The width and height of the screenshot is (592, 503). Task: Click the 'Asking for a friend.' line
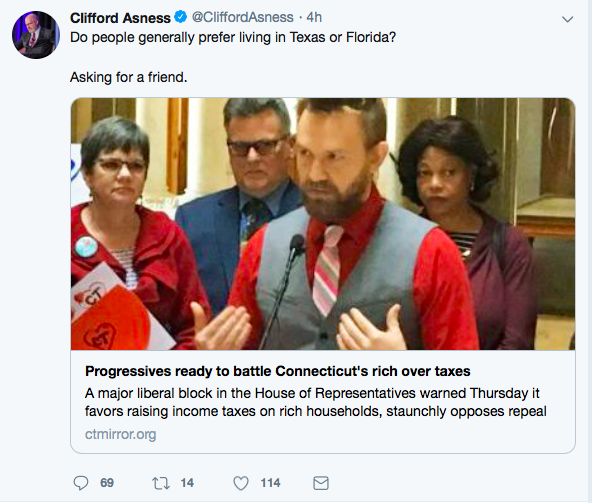tap(129, 77)
